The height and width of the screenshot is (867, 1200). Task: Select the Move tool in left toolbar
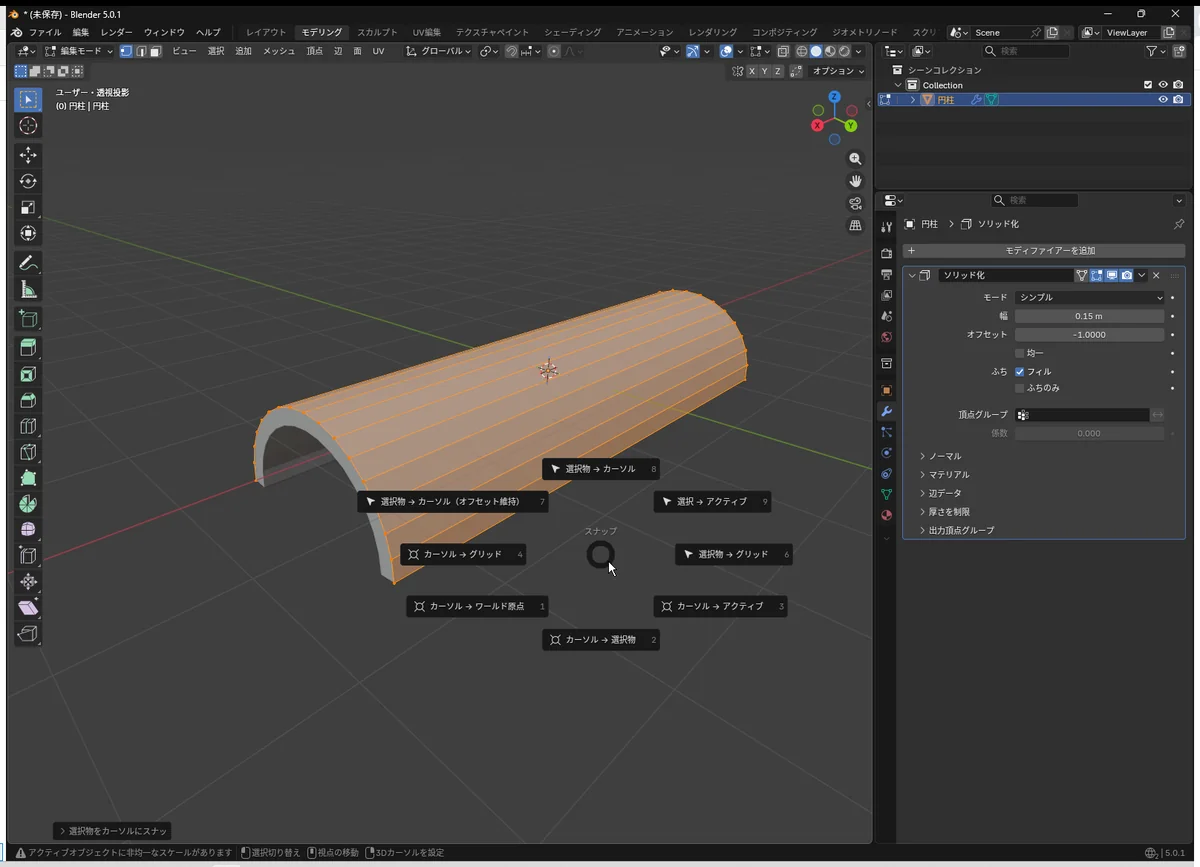[28, 155]
